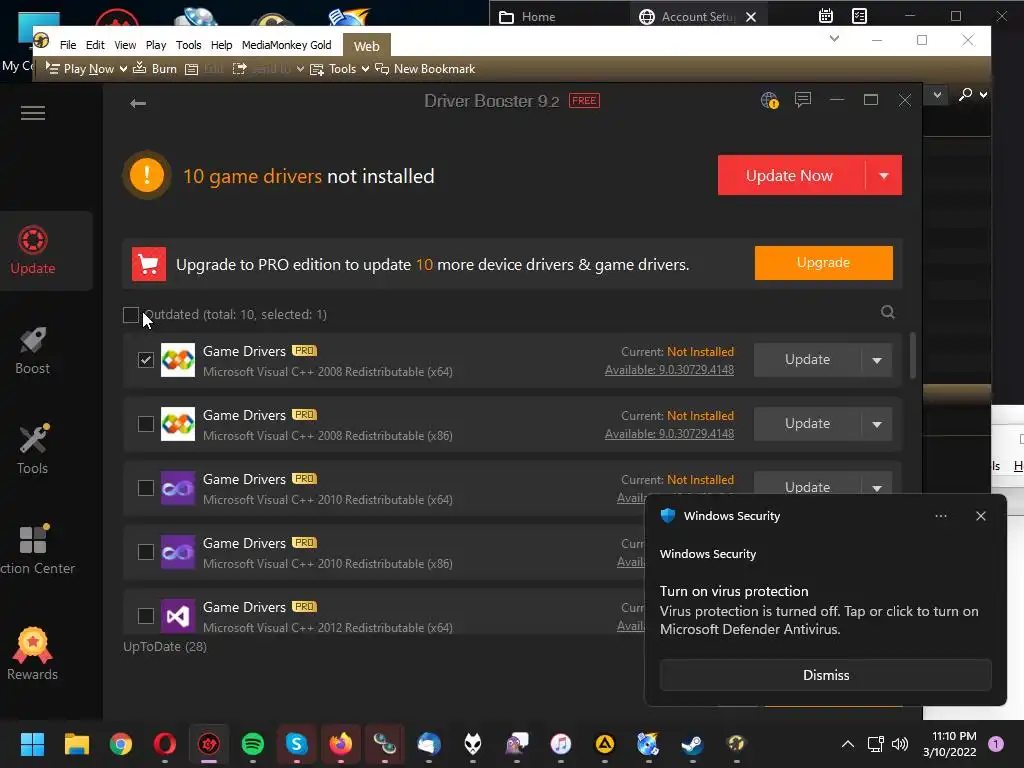Open the Play menu in MediaMonkey
Screen dimensions: 1024x768
click(x=155, y=45)
